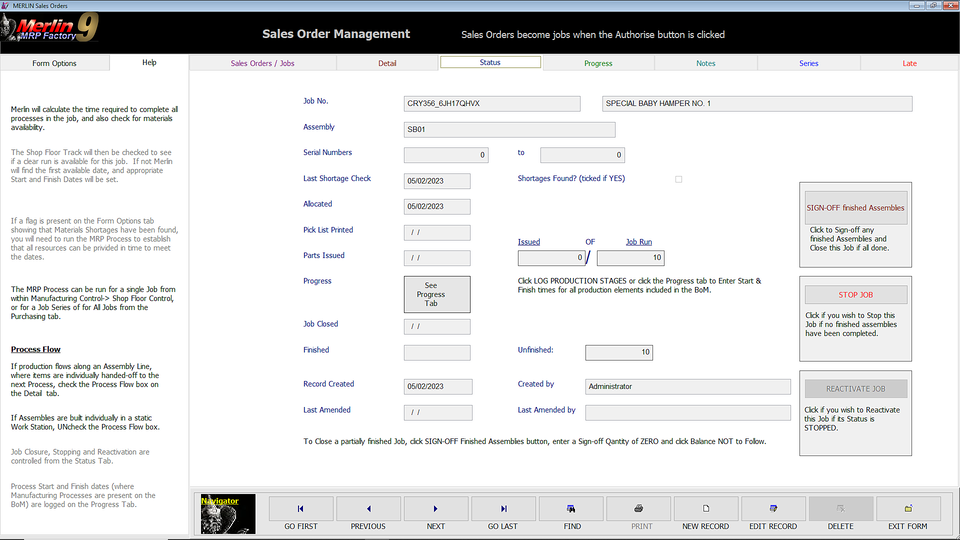Click the Job No. input field

click(492, 104)
